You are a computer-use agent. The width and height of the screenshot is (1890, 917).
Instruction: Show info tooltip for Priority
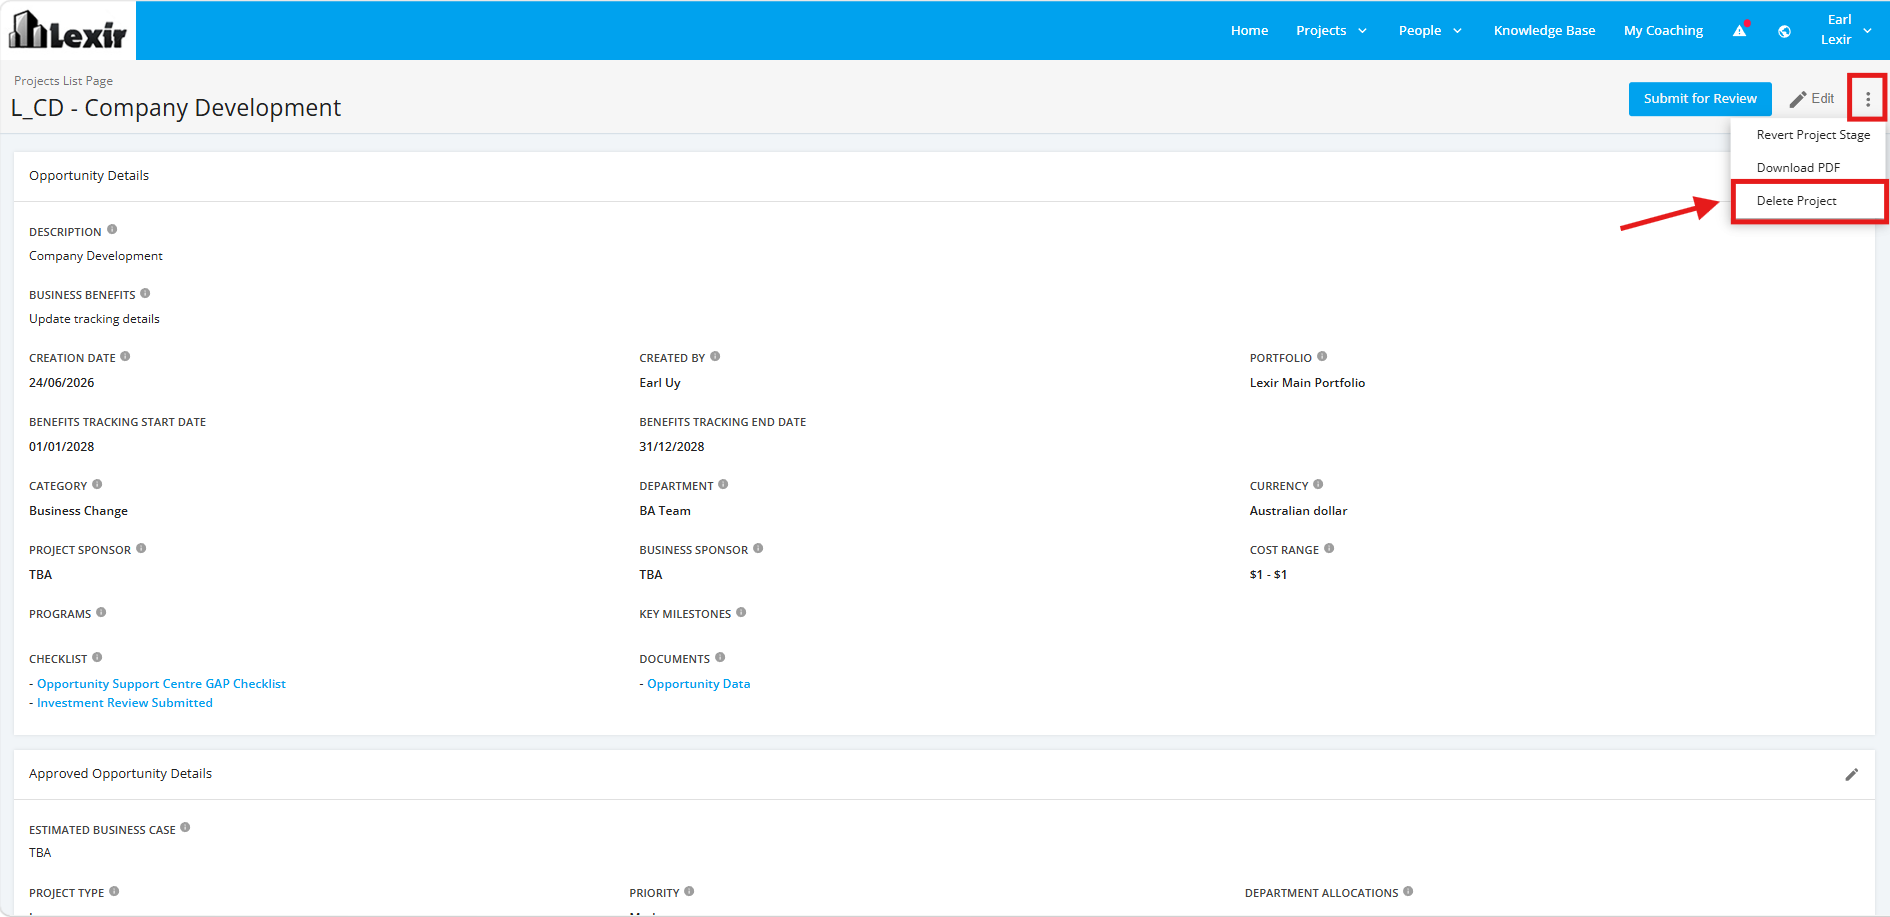click(x=689, y=891)
